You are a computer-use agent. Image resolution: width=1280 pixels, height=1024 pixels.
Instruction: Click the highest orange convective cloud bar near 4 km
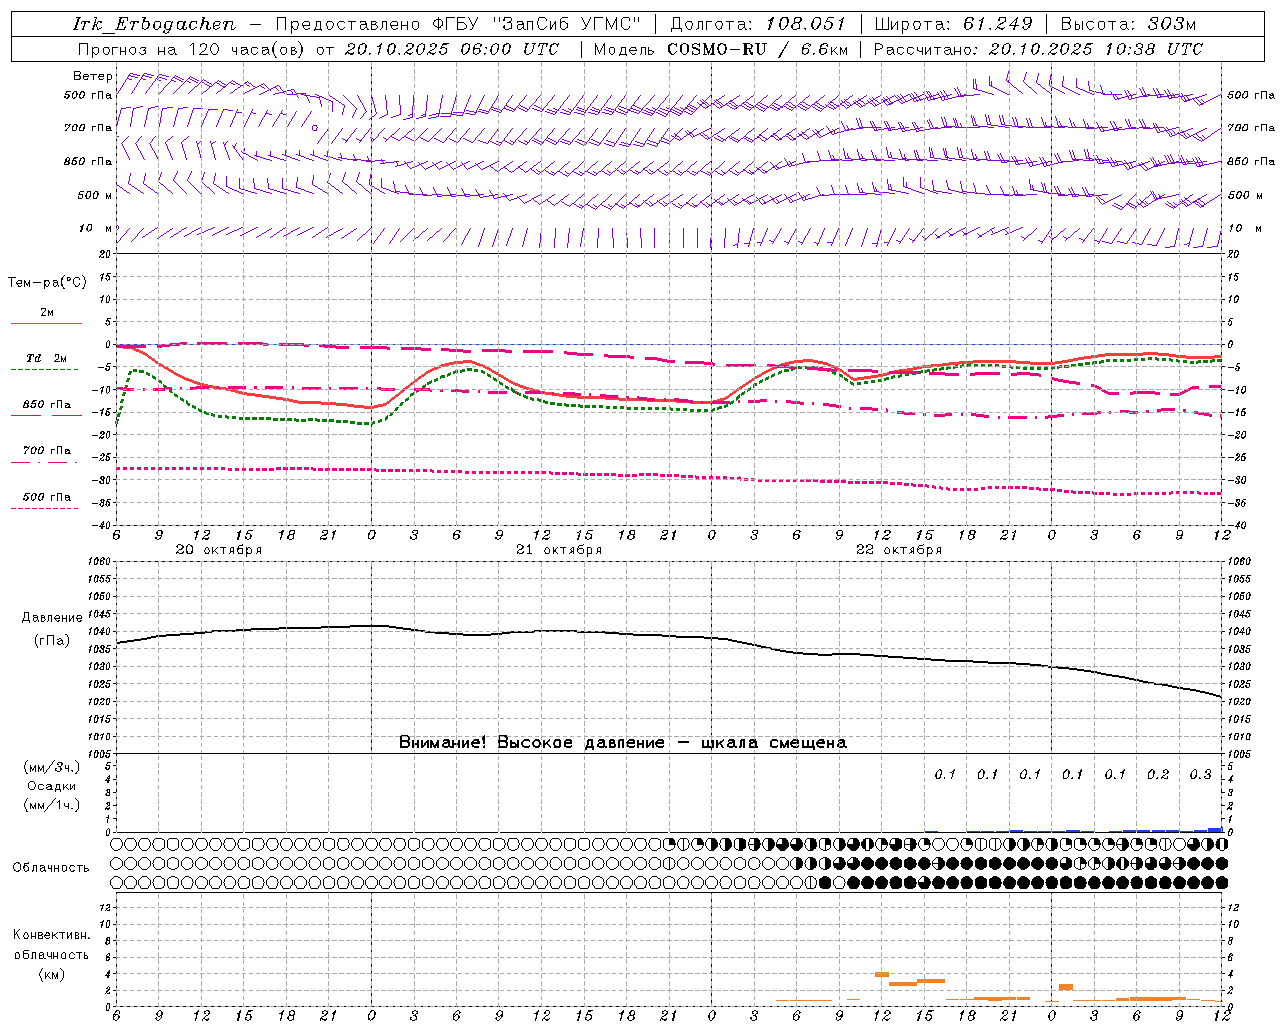tap(882, 974)
